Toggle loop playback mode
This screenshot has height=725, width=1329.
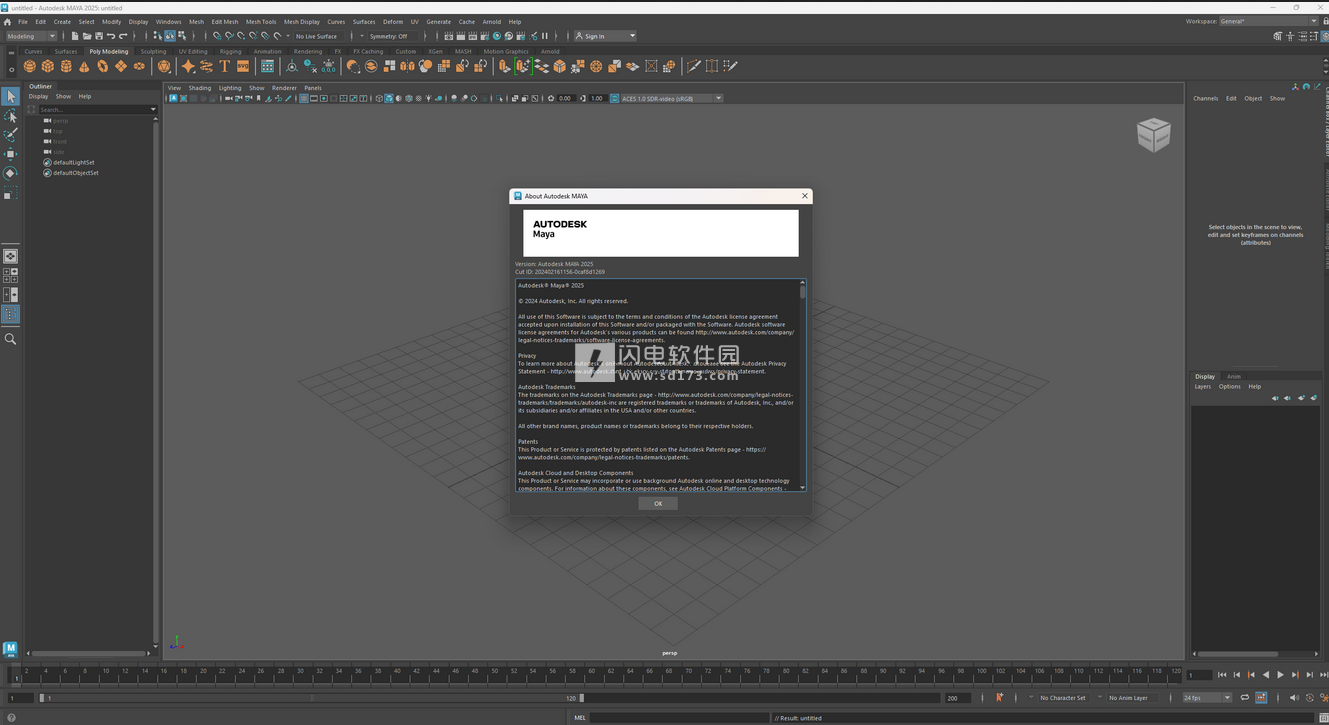coord(1245,698)
